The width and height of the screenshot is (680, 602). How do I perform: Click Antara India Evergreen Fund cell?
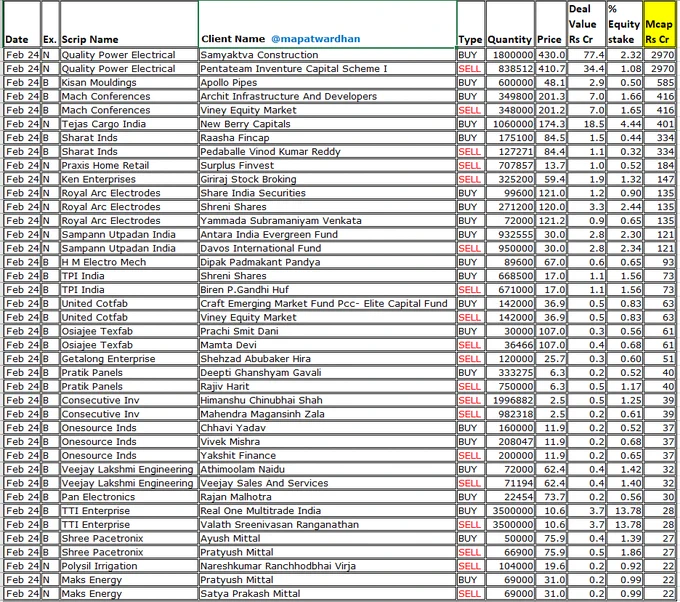click(327, 235)
